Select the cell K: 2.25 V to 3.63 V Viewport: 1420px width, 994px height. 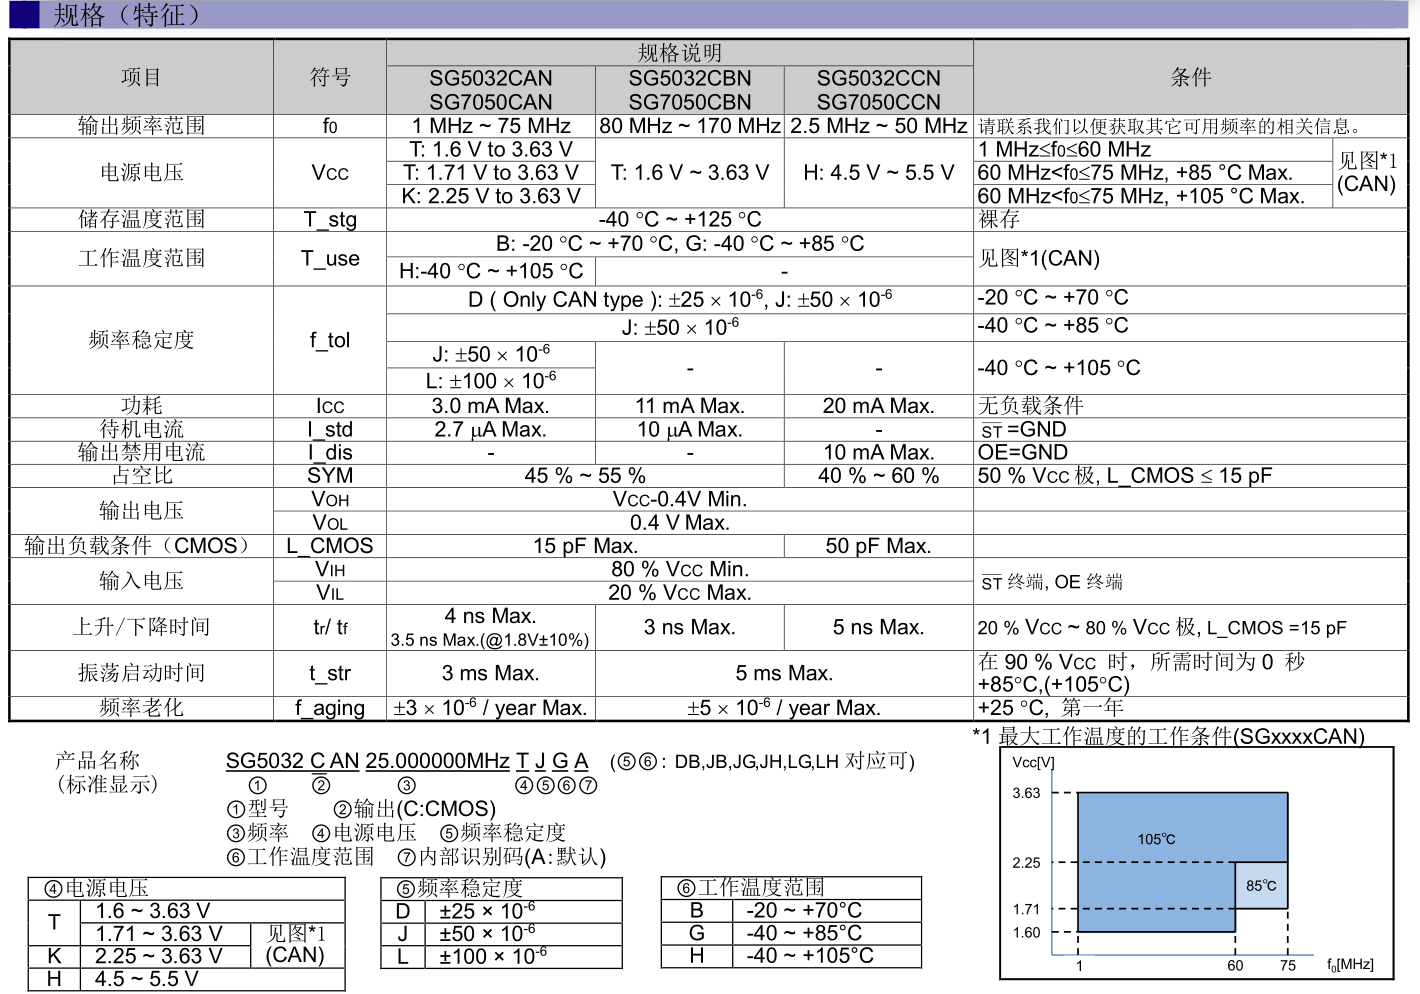tap(491, 196)
